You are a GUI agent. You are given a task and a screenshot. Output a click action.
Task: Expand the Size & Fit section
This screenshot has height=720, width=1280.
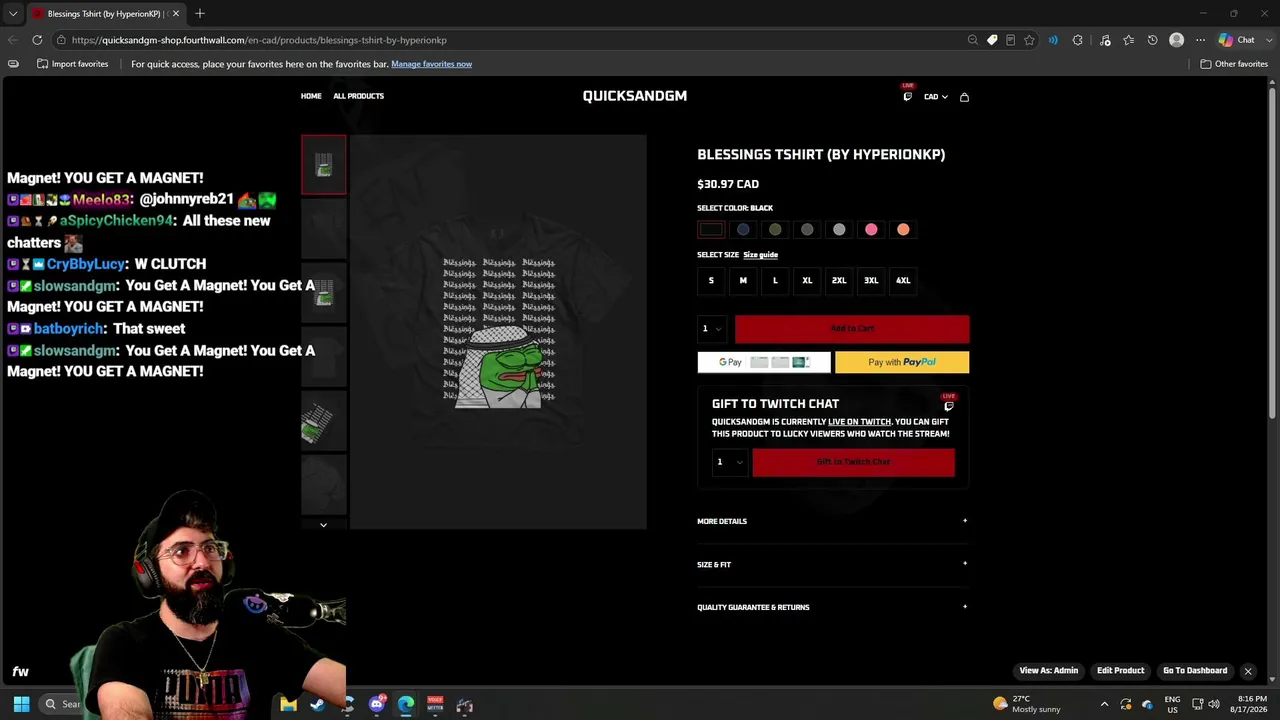pyautogui.click(x=832, y=564)
